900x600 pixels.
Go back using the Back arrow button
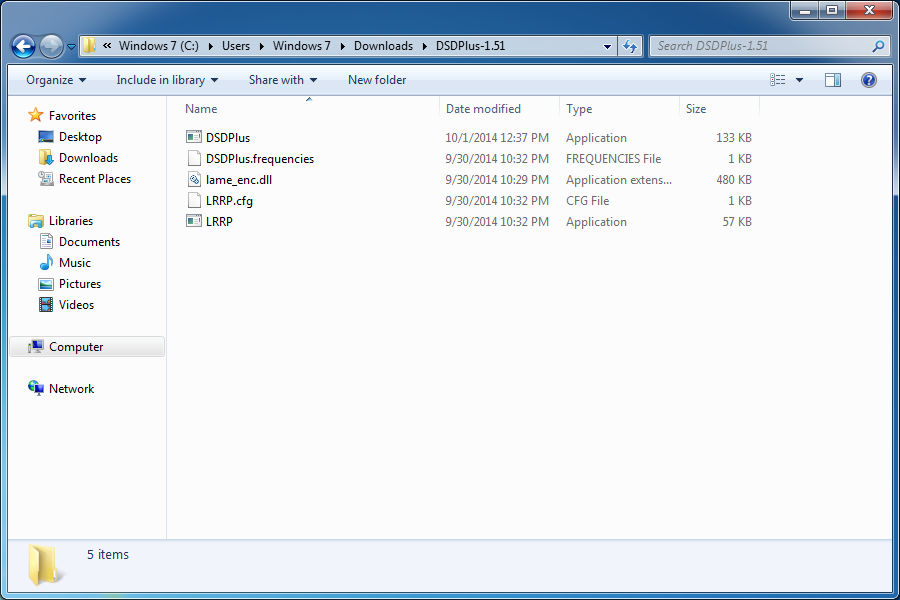24,46
